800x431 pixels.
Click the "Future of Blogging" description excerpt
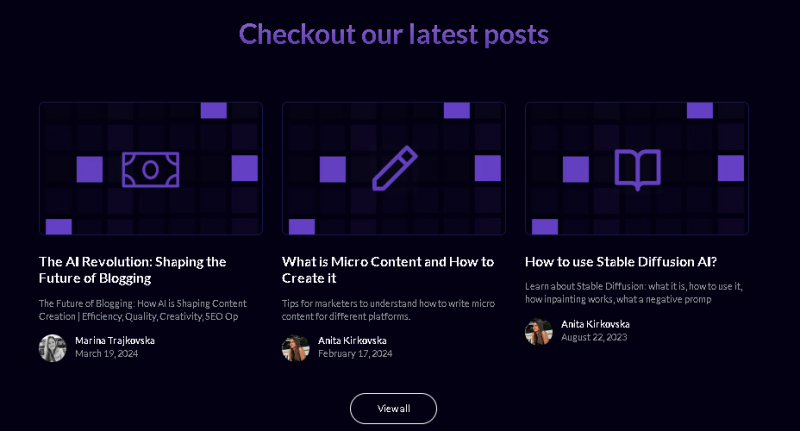click(x=142, y=309)
